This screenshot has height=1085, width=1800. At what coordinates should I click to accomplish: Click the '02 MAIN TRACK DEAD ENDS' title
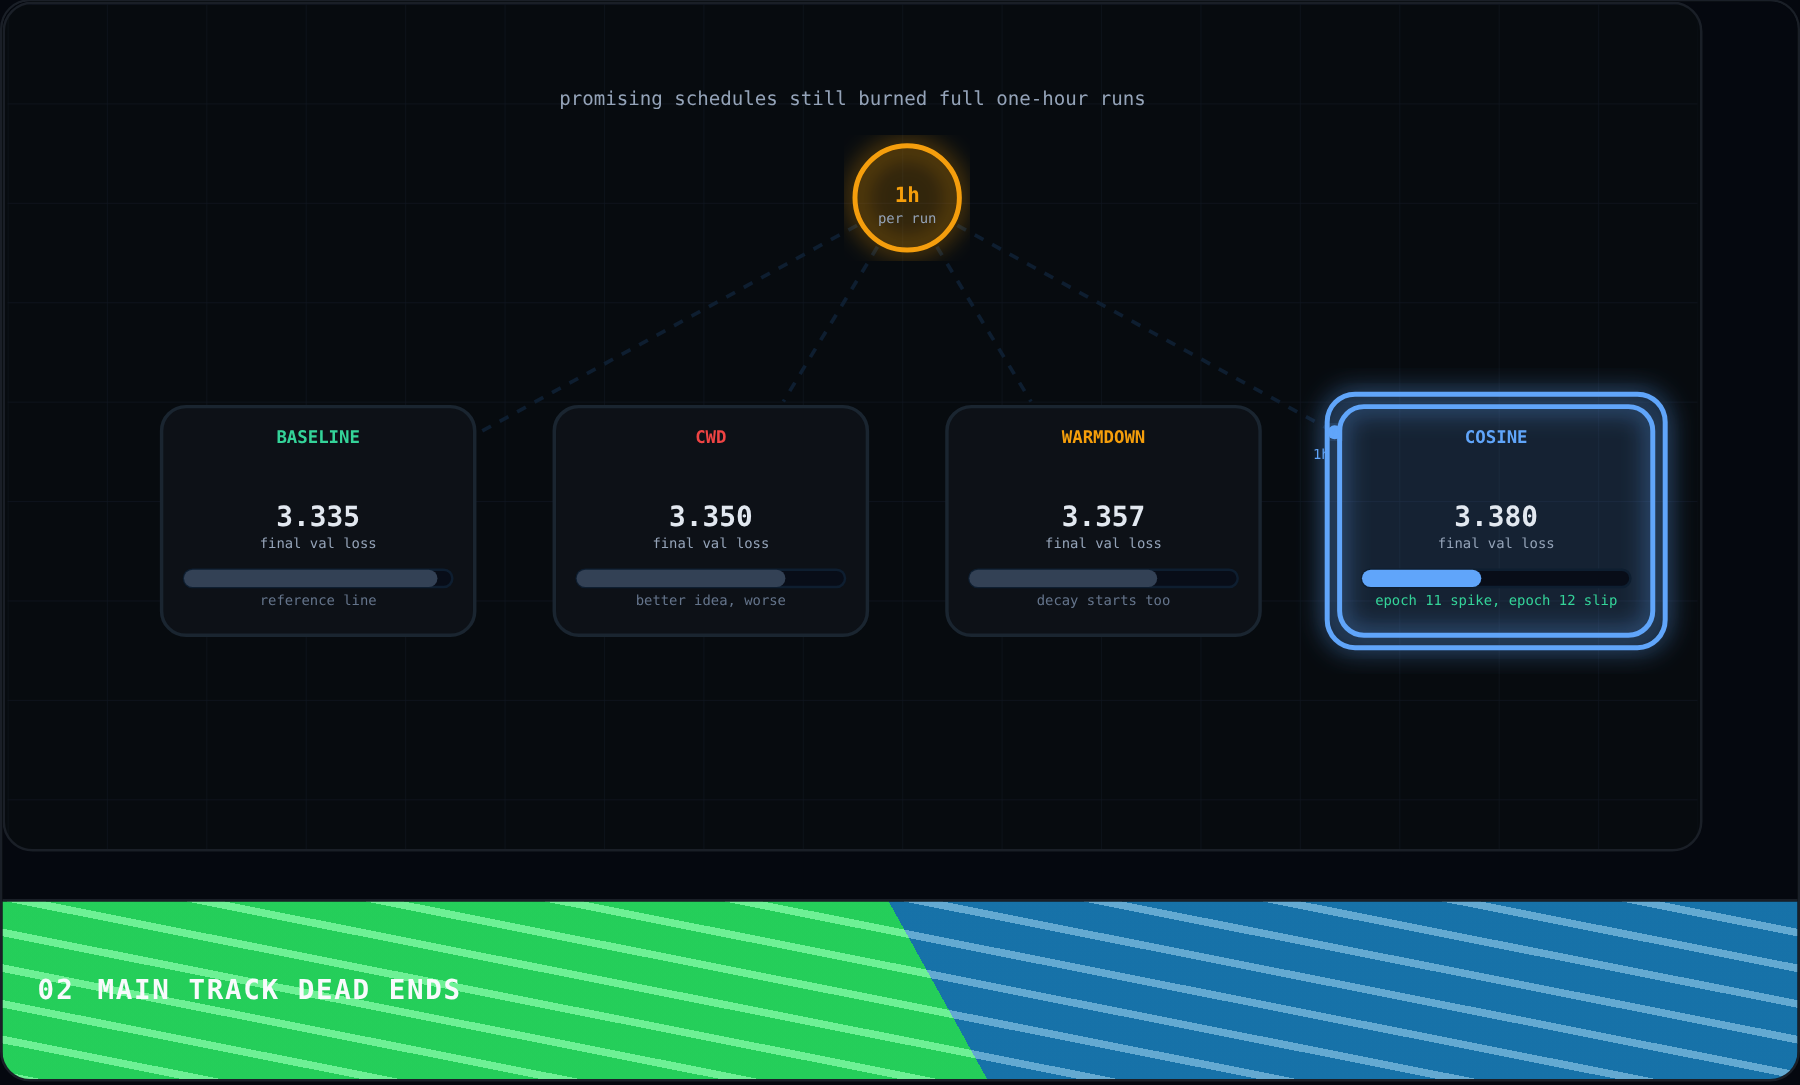(x=249, y=990)
